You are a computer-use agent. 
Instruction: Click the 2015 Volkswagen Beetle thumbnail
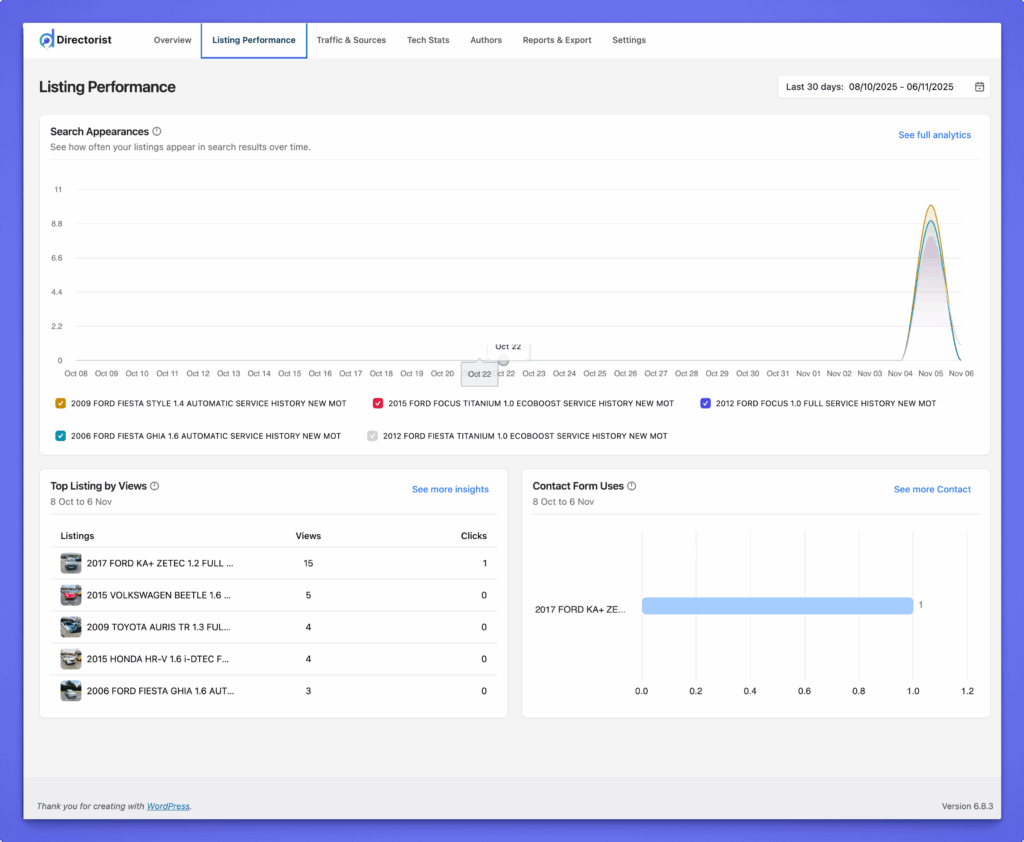tap(71, 595)
